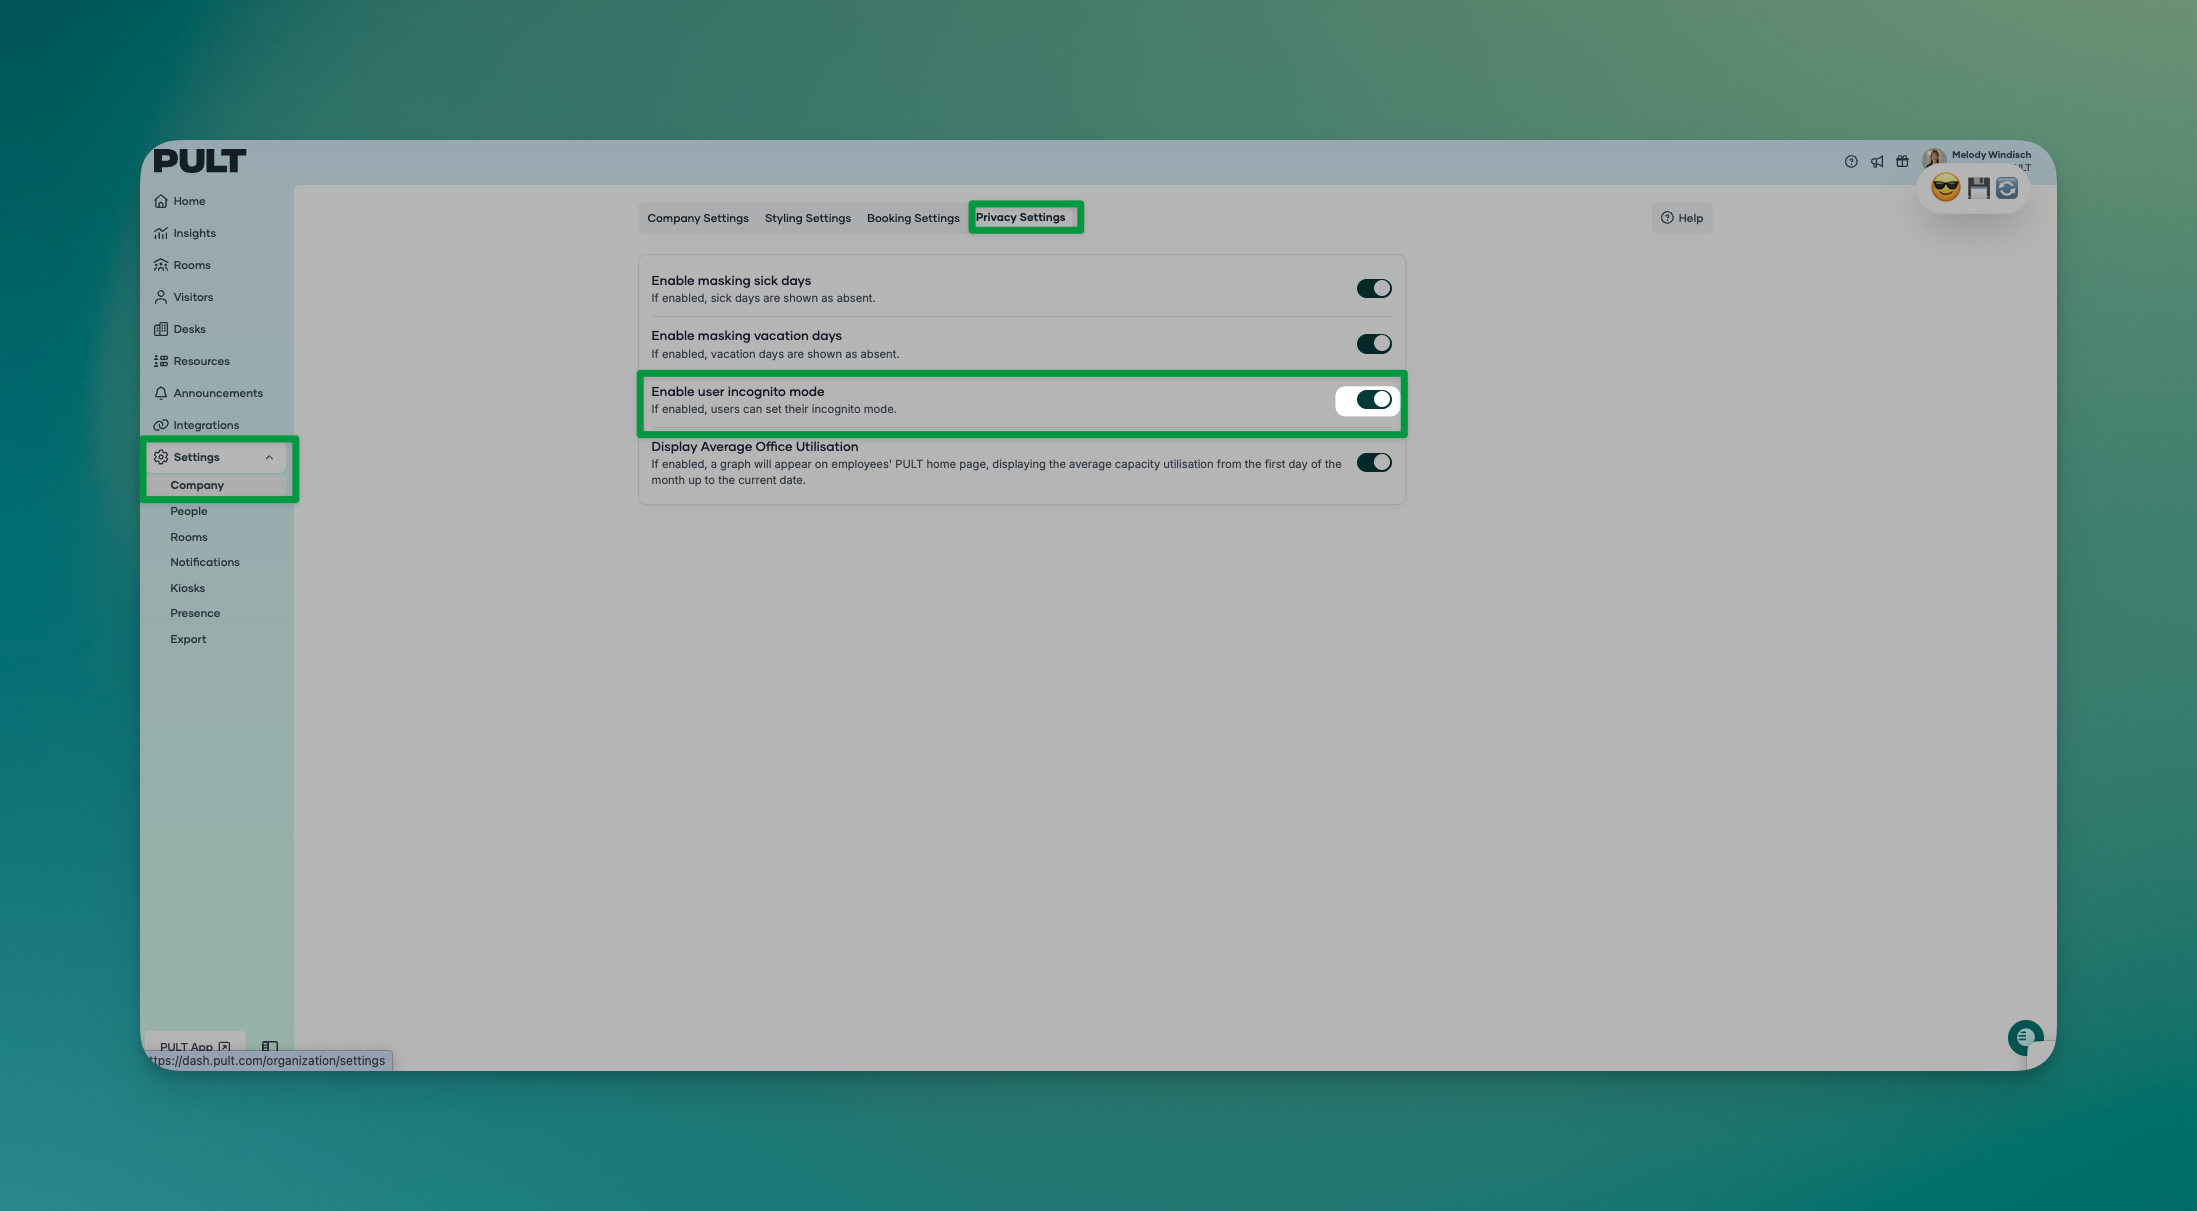Toggle Enable masking sick days switch

(x=1373, y=289)
